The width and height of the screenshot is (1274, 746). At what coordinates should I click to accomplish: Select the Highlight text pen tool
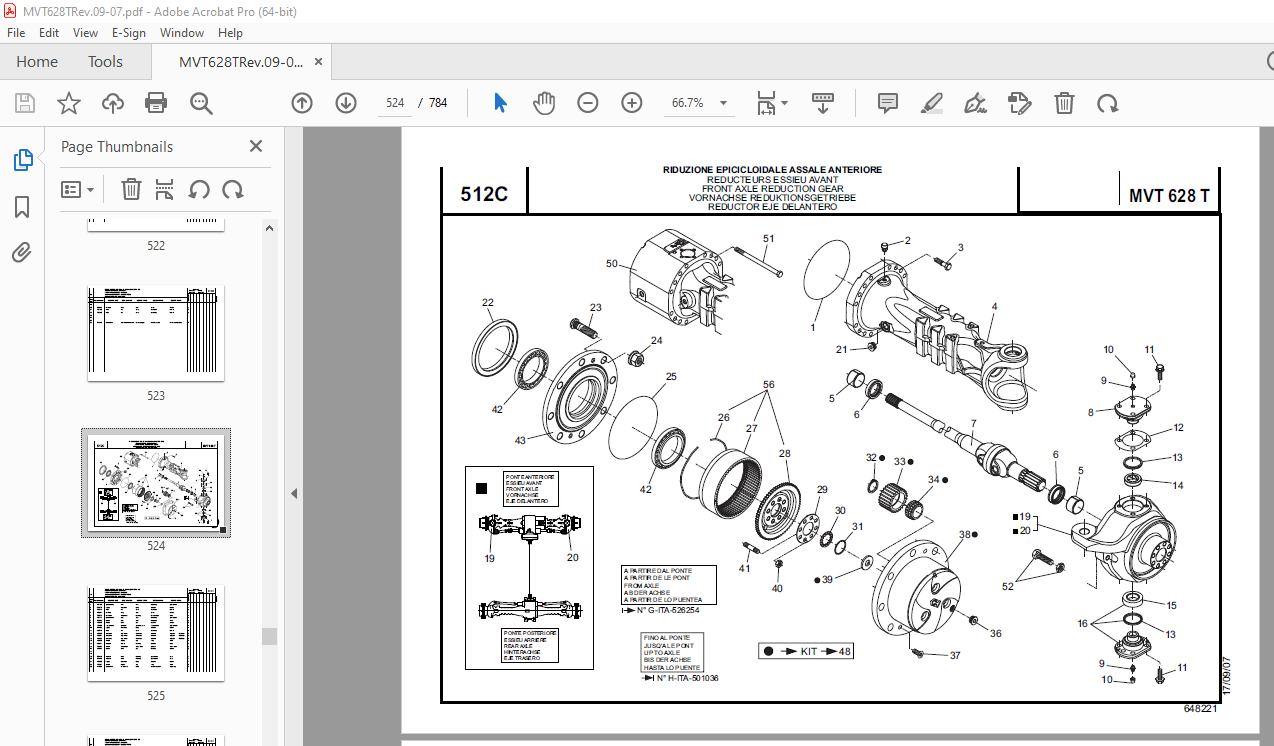(x=932, y=103)
